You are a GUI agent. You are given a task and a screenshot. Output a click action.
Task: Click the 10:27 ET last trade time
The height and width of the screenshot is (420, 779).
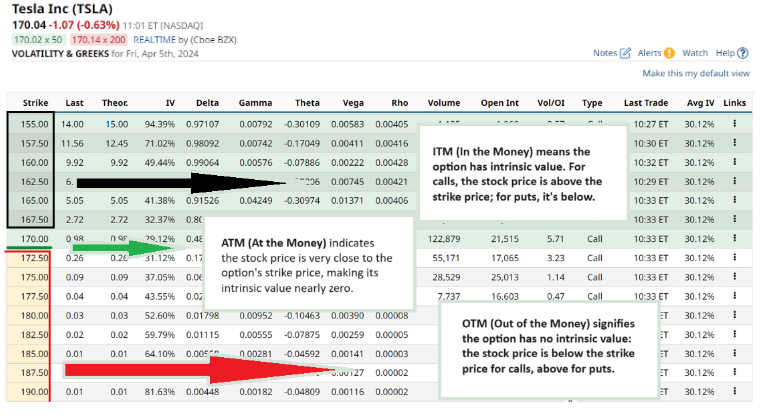pyautogui.click(x=650, y=124)
